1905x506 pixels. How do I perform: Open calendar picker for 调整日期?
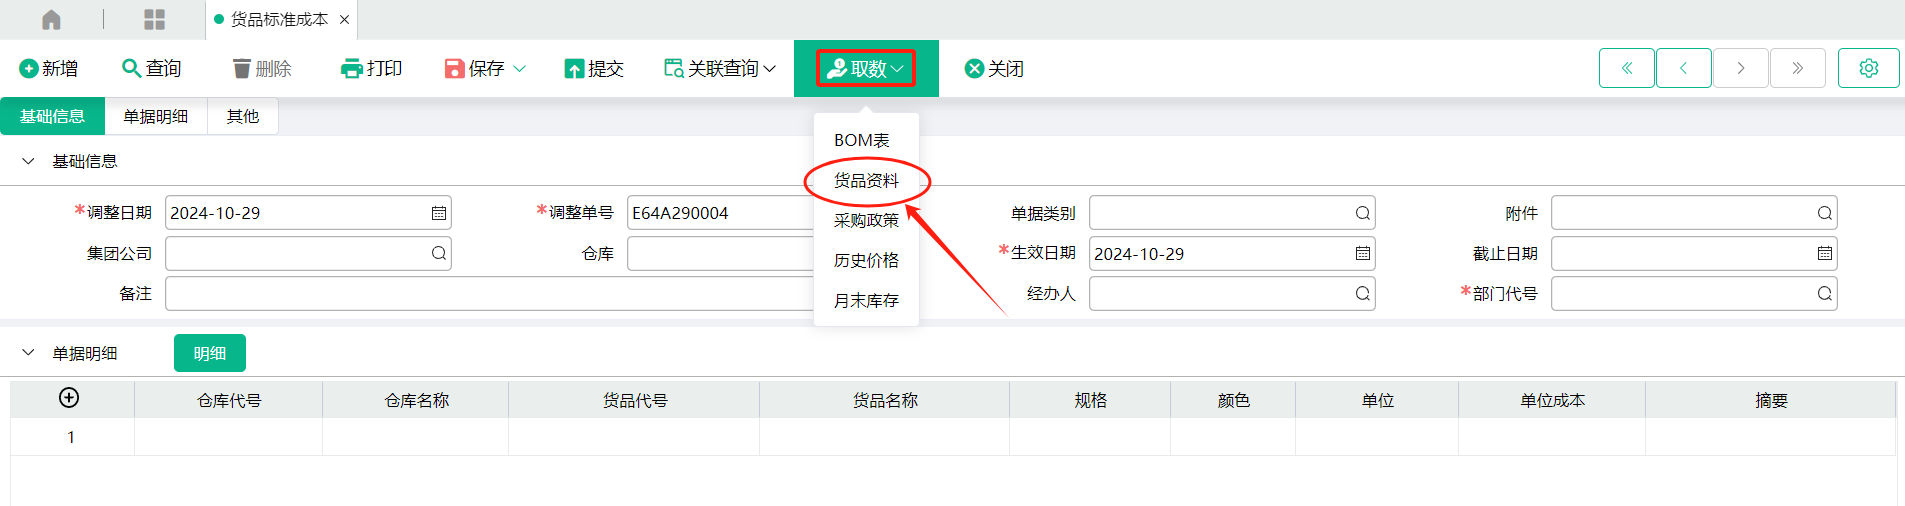[438, 213]
